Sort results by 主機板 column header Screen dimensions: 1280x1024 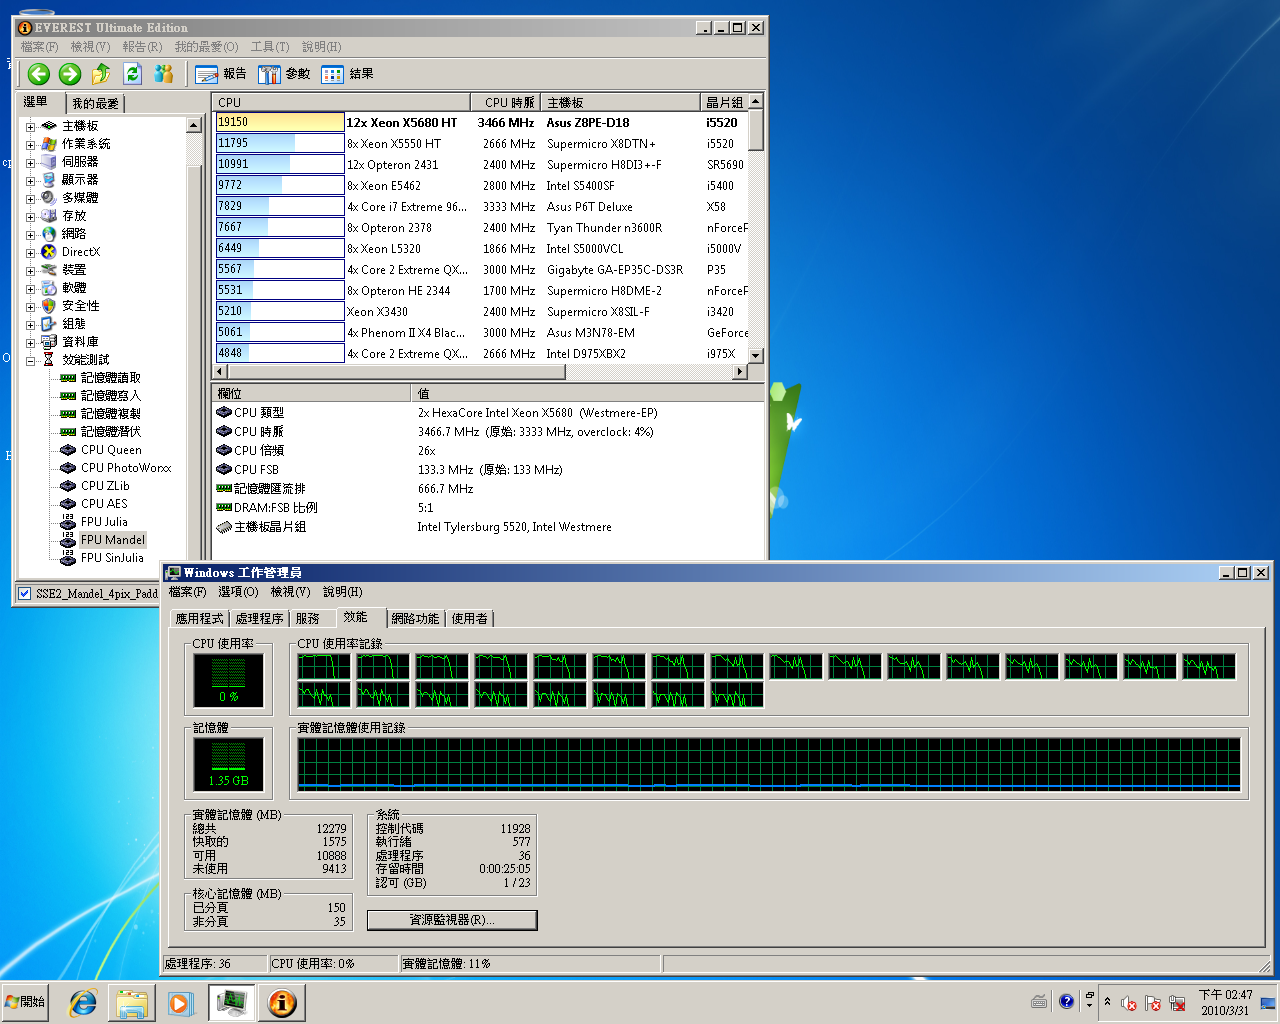coord(620,103)
